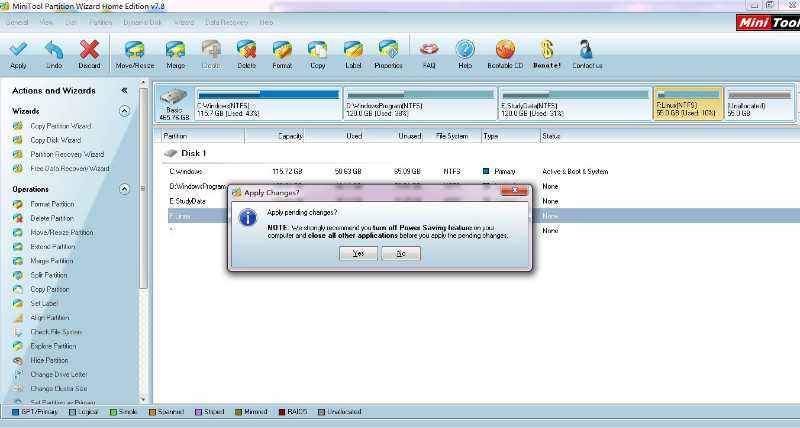Choose Move/Resize Partition in Operations list

[x=62, y=232]
